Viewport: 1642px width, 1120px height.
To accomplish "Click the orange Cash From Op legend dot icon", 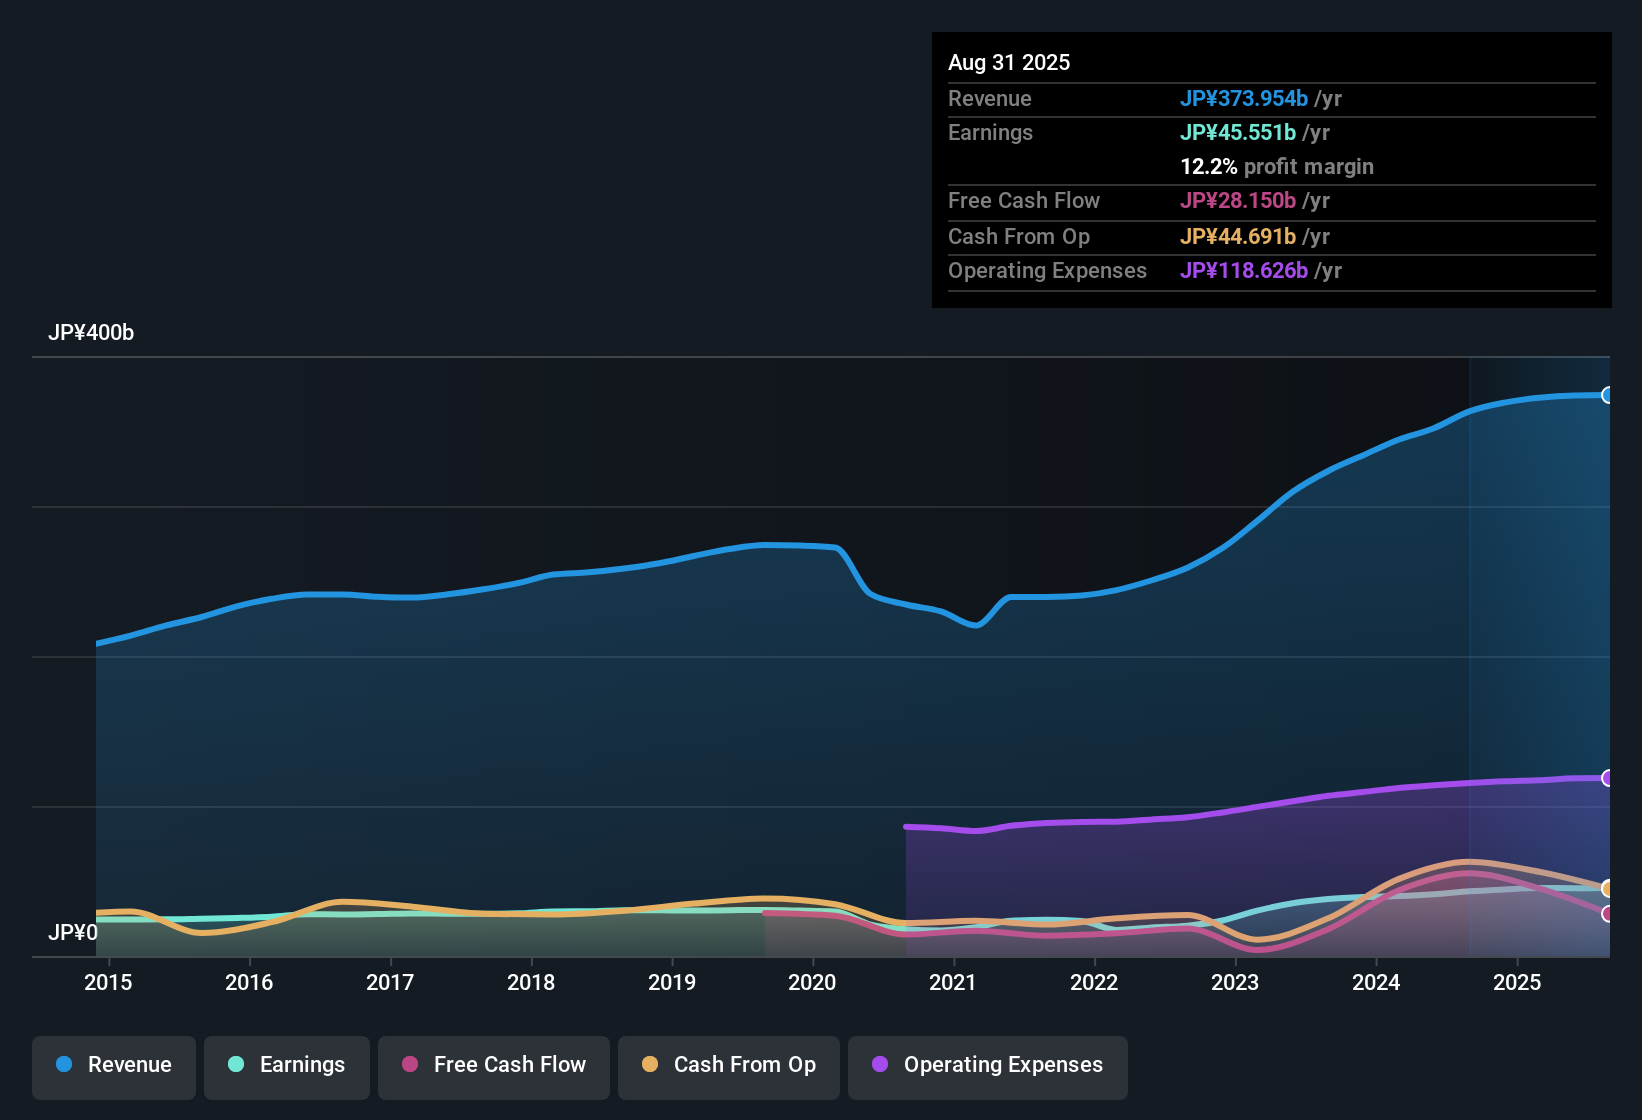I will click(650, 1065).
